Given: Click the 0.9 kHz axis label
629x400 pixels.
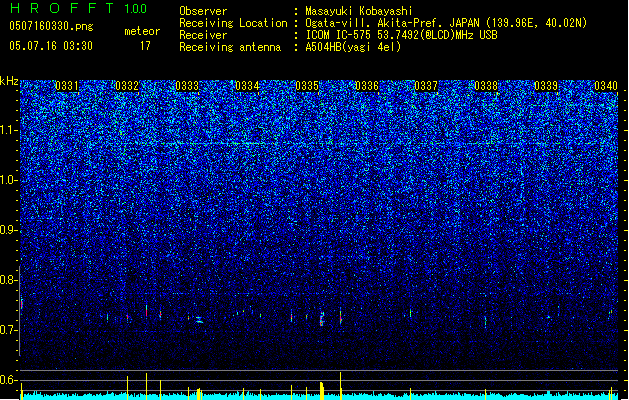Looking at the screenshot, I should (x=9, y=230).
